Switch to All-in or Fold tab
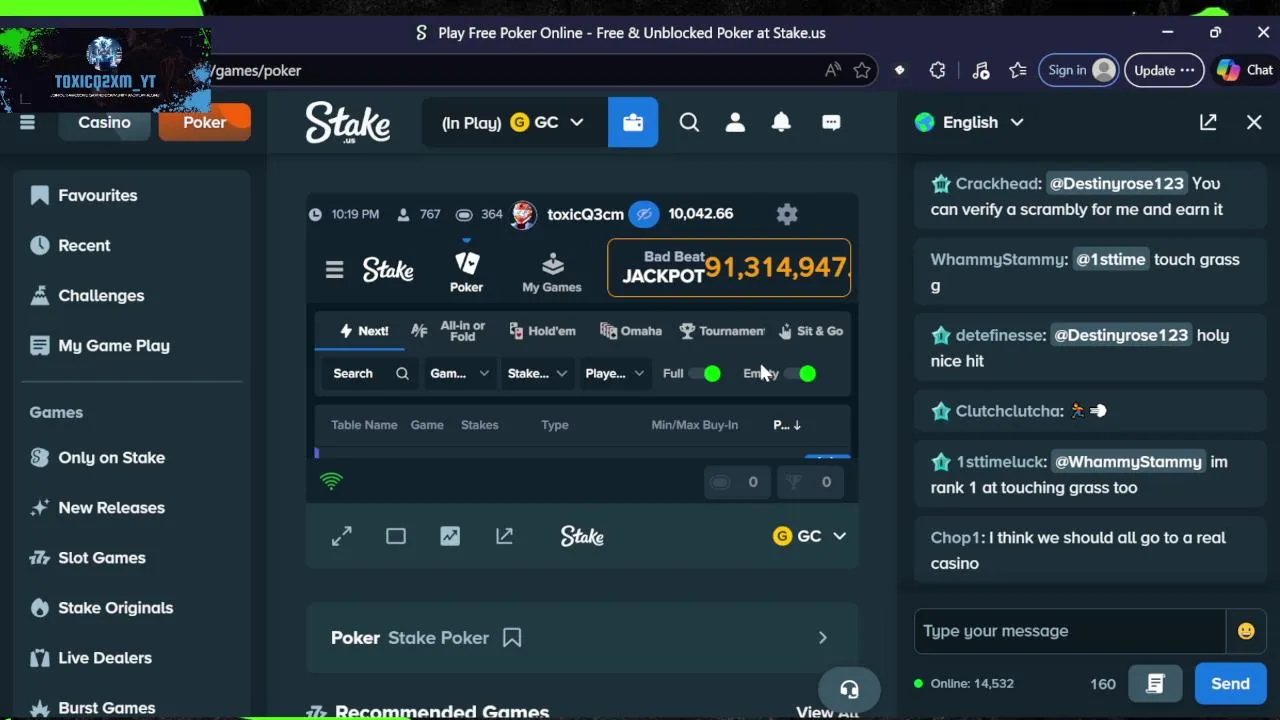 tap(448, 331)
